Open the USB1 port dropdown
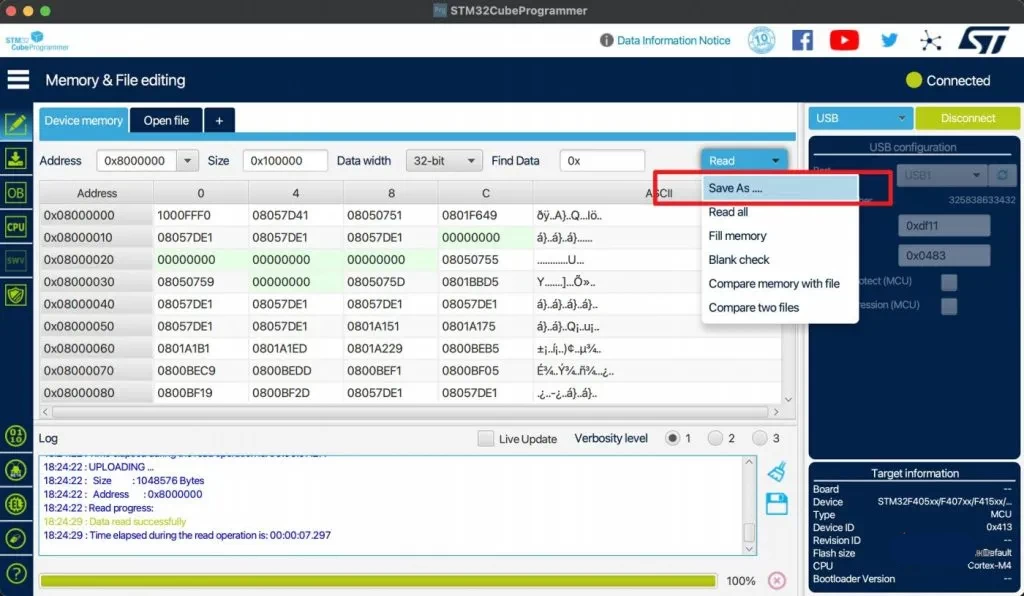This screenshot has height=596, width=1024. pyautogui.click(x=942, y=175)
